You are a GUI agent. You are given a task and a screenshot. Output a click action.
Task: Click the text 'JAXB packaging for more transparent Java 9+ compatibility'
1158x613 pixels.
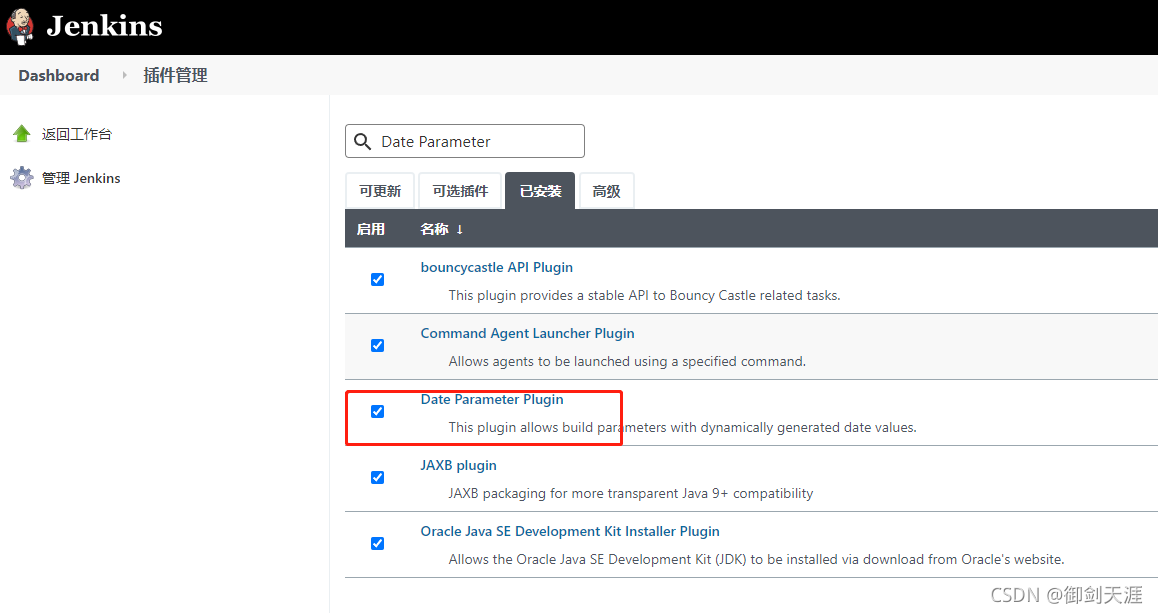pos(631,493)
